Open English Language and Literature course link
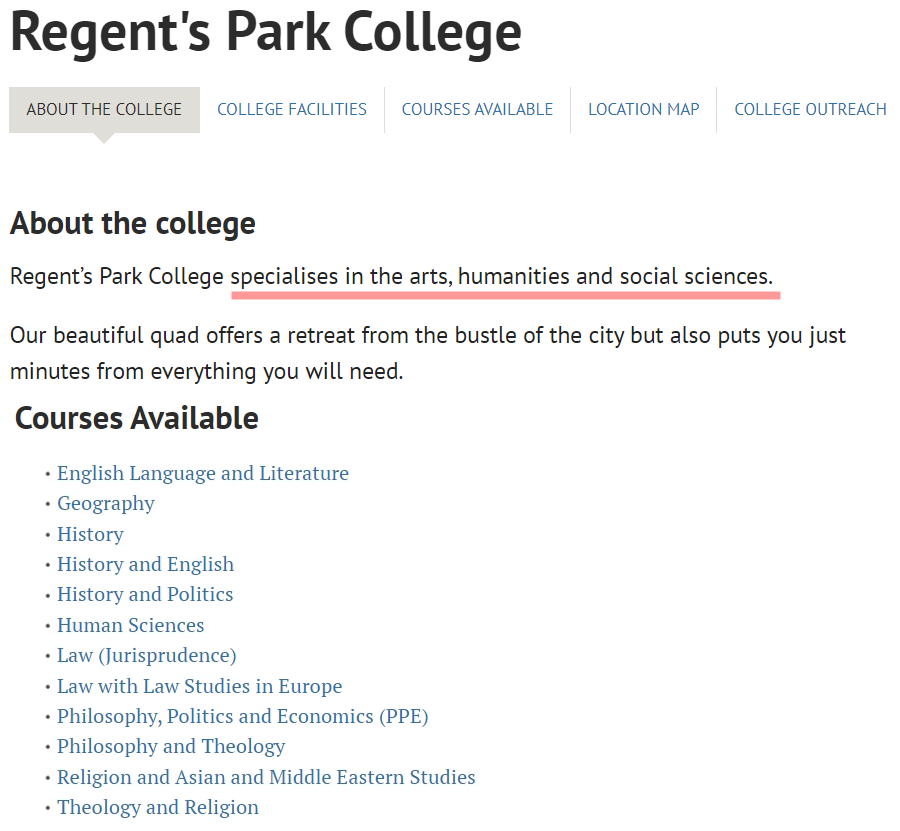The width and height of the screenshot is (900, 831). click(203, 473)
